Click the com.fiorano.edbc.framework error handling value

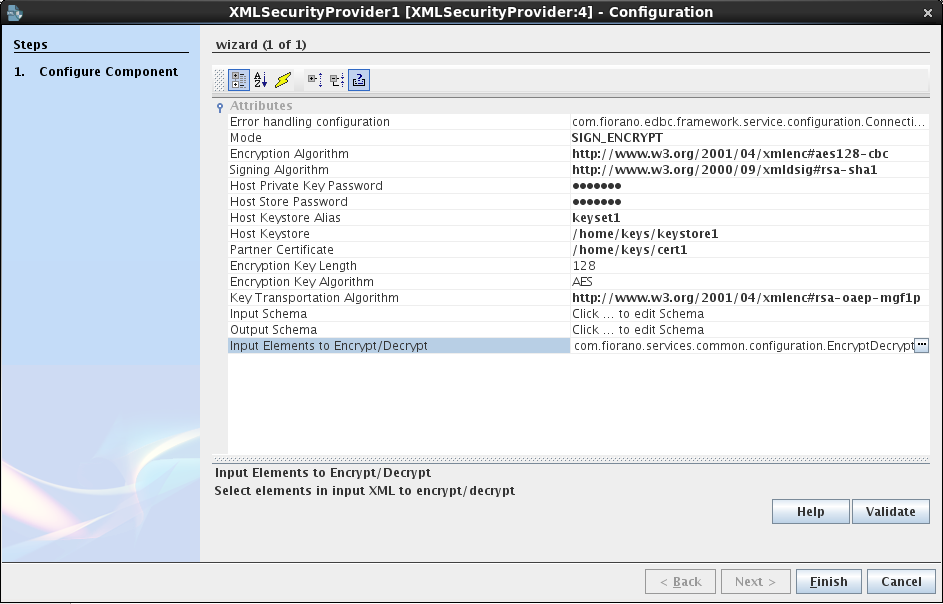click(749, 122)
